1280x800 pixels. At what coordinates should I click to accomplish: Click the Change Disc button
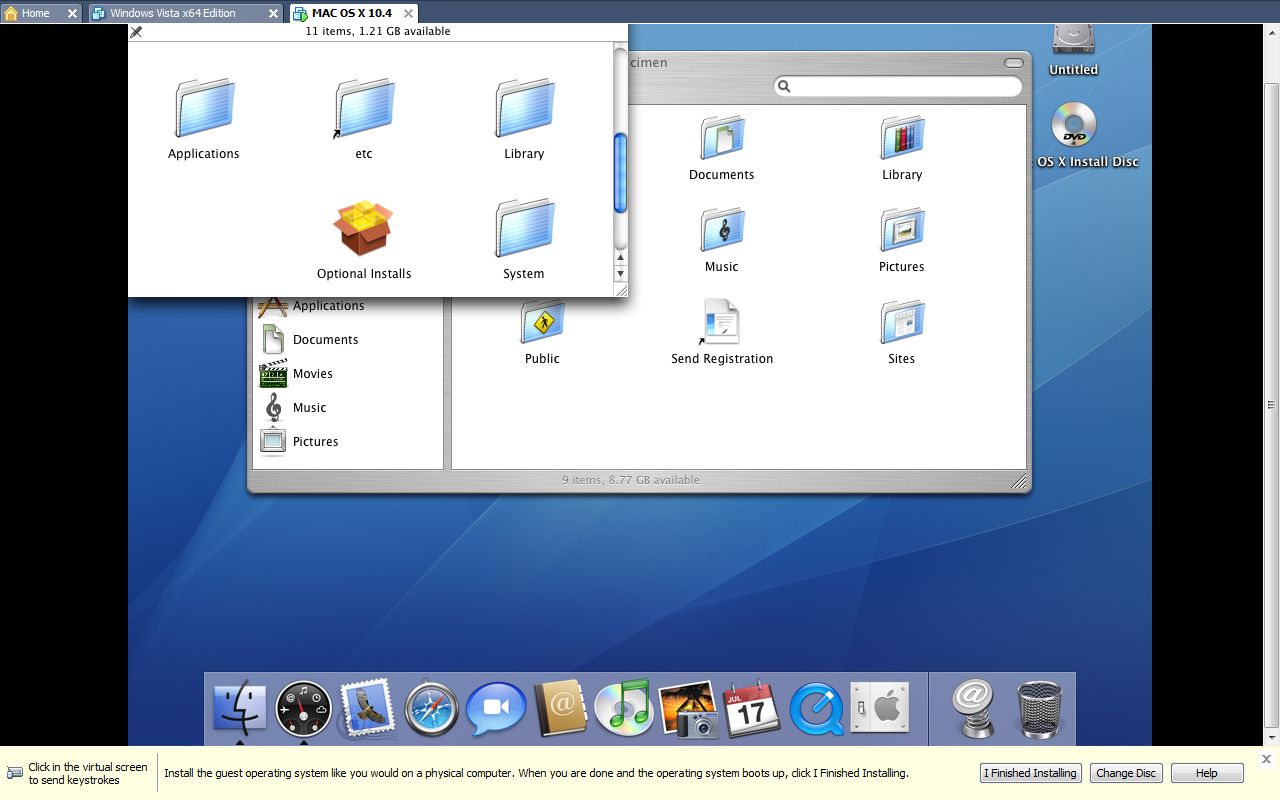coord(1126,773)
